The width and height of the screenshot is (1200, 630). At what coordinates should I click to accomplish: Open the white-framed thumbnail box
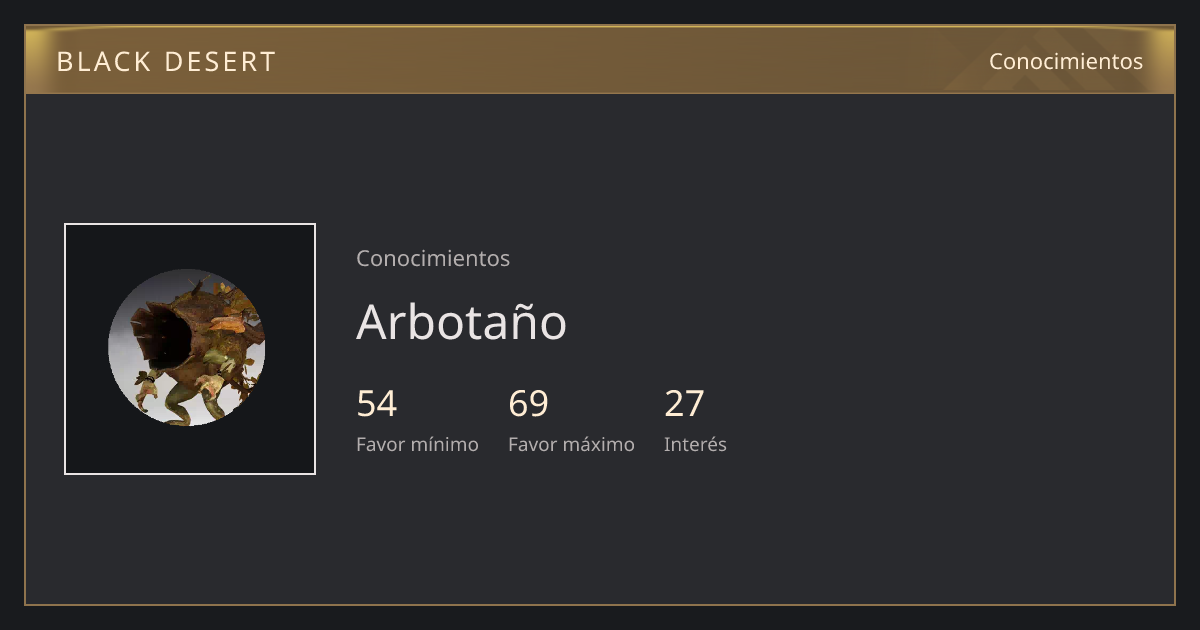click(190, 349)
